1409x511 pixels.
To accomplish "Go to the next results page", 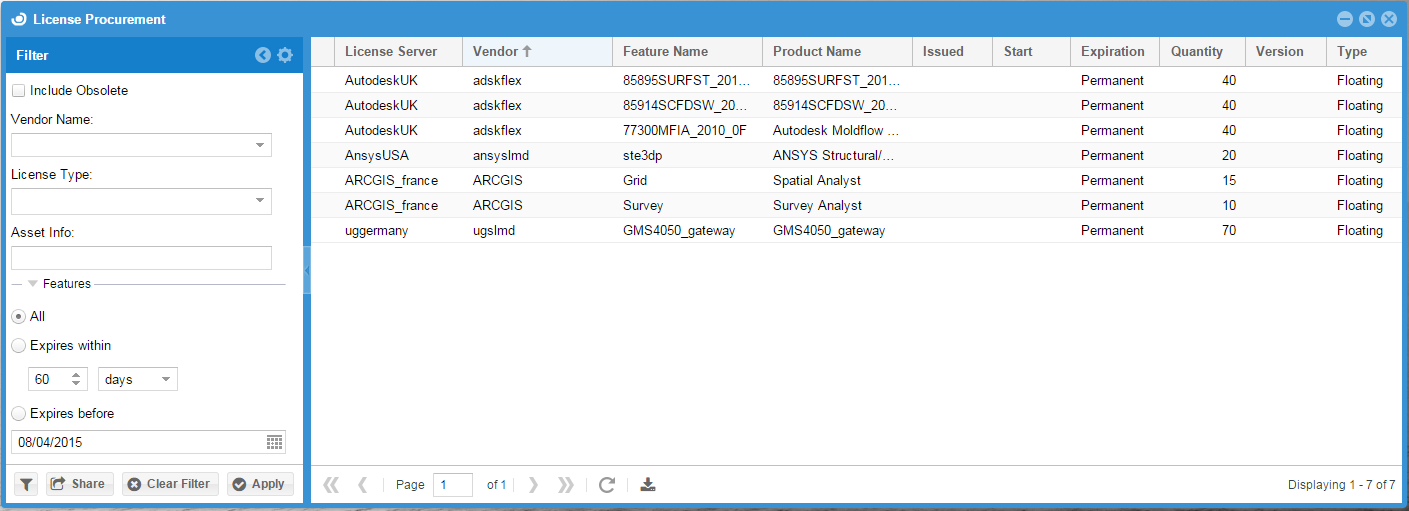I will point(533,485).
